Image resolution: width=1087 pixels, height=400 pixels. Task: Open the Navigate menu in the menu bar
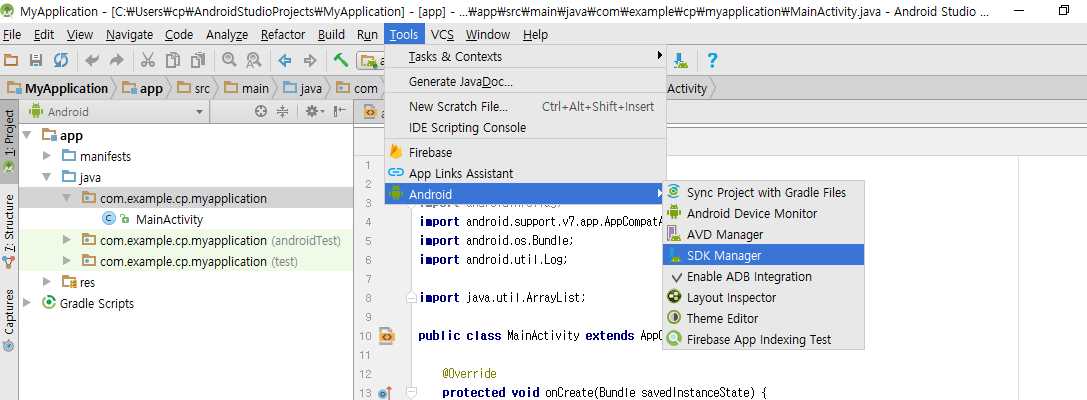pyautogui.click(x=130, y=35)
